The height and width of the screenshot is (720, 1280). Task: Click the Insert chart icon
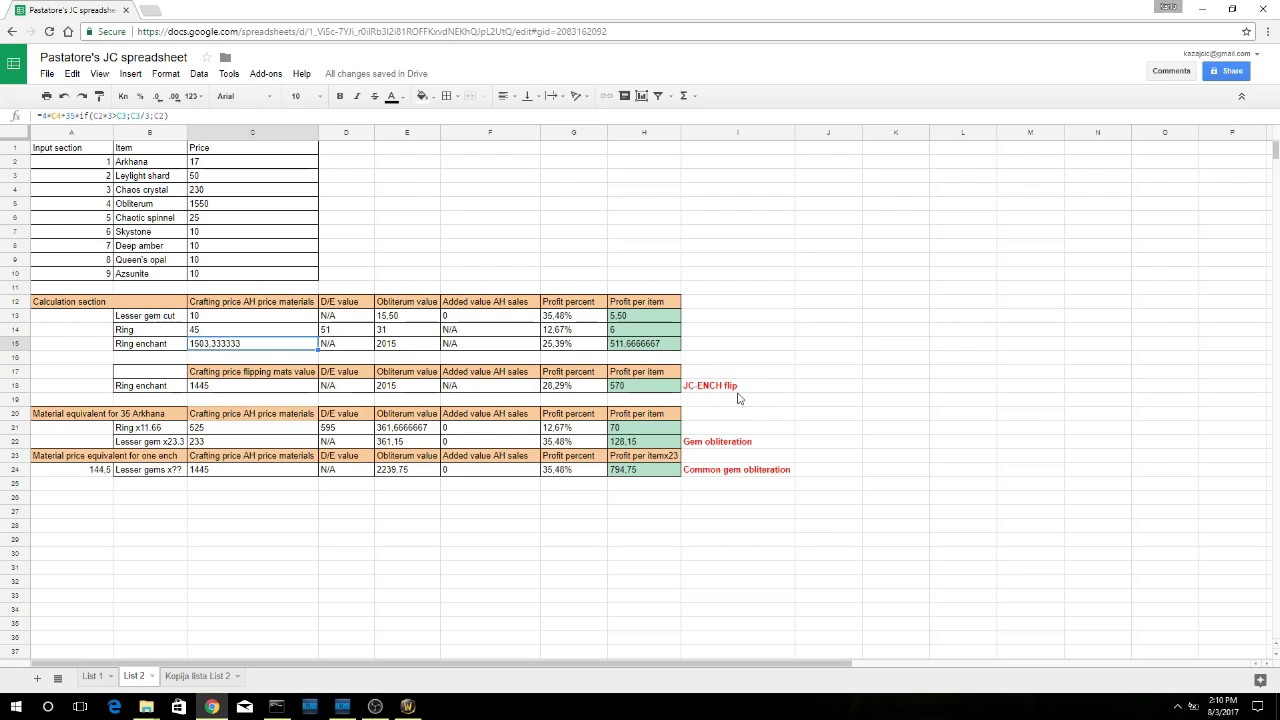pyautogui.click(x=641, y=96)
